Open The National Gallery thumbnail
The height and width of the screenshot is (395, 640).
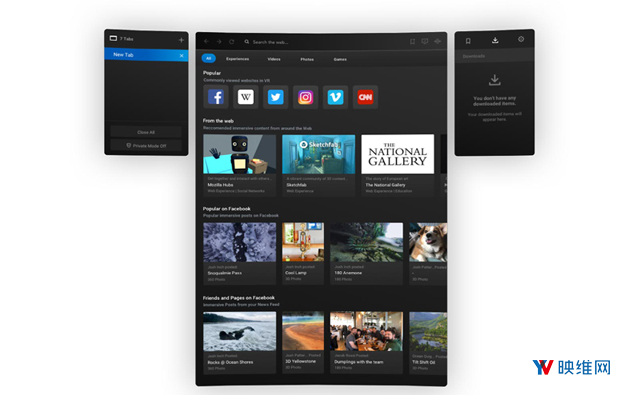pyautogui.click(x=398, y=154)
